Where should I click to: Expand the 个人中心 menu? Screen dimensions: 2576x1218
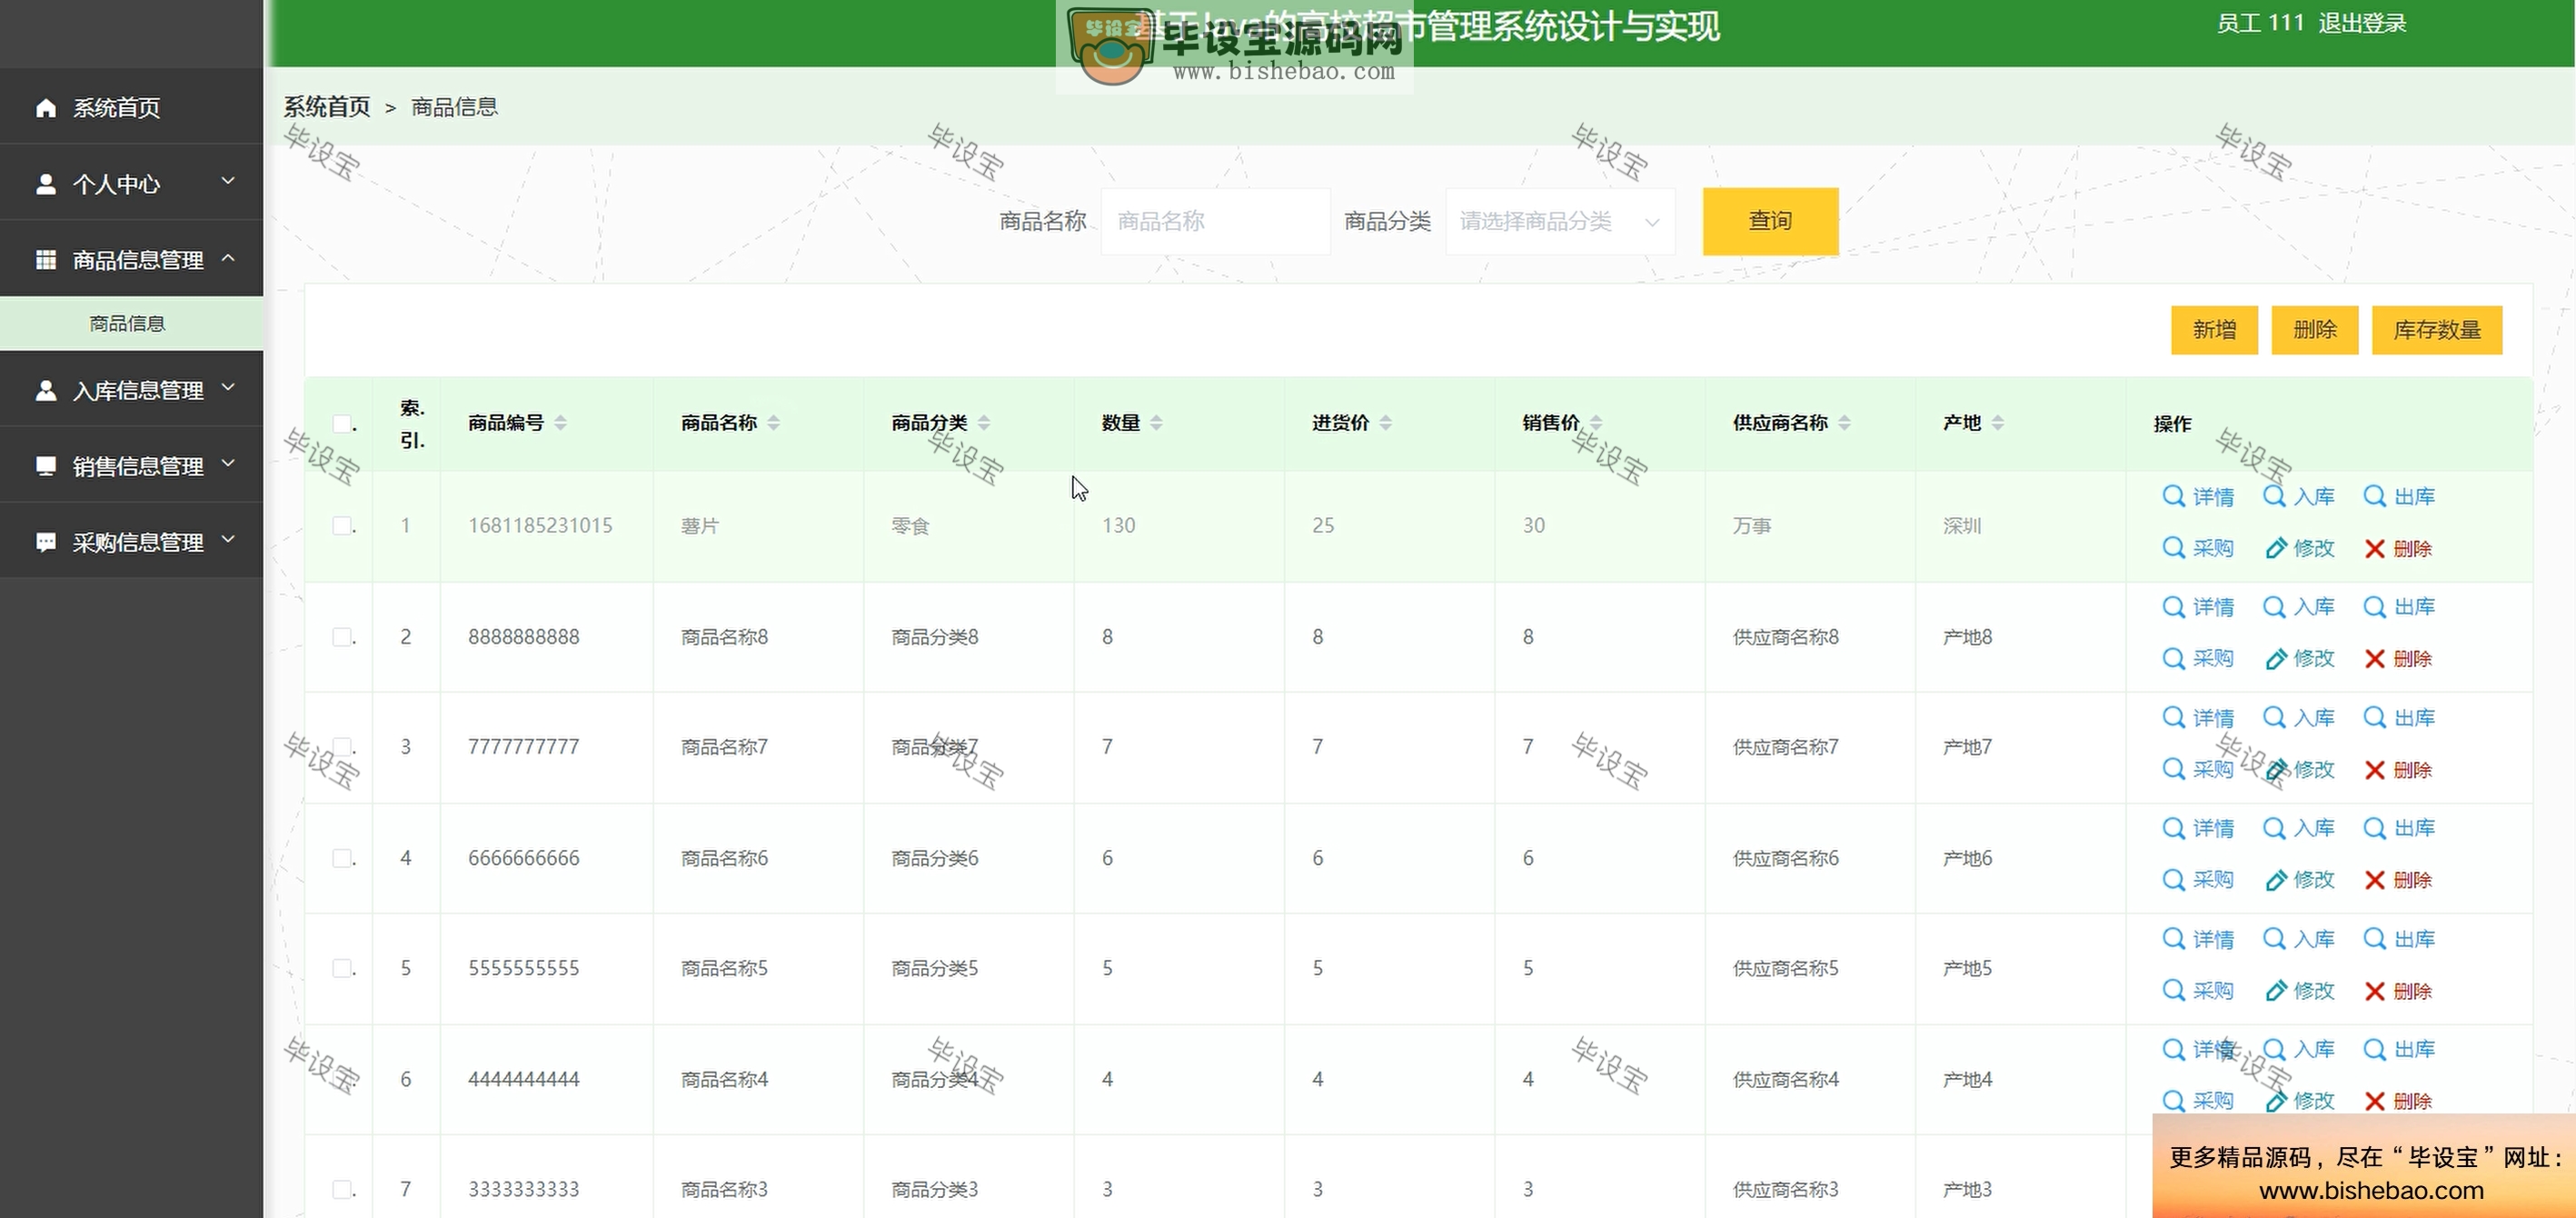pyautogui.click(x=131, y=183)
